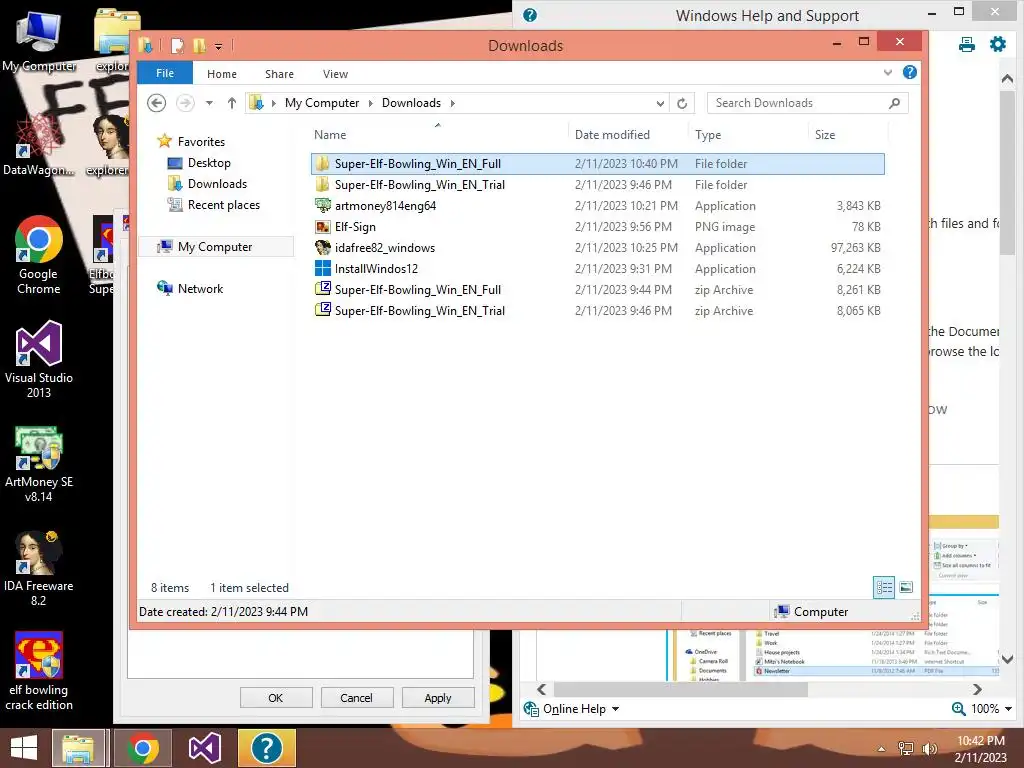Screen dimensions: 1024x768
Task: Sort by the Type column header
Action: 708,135
